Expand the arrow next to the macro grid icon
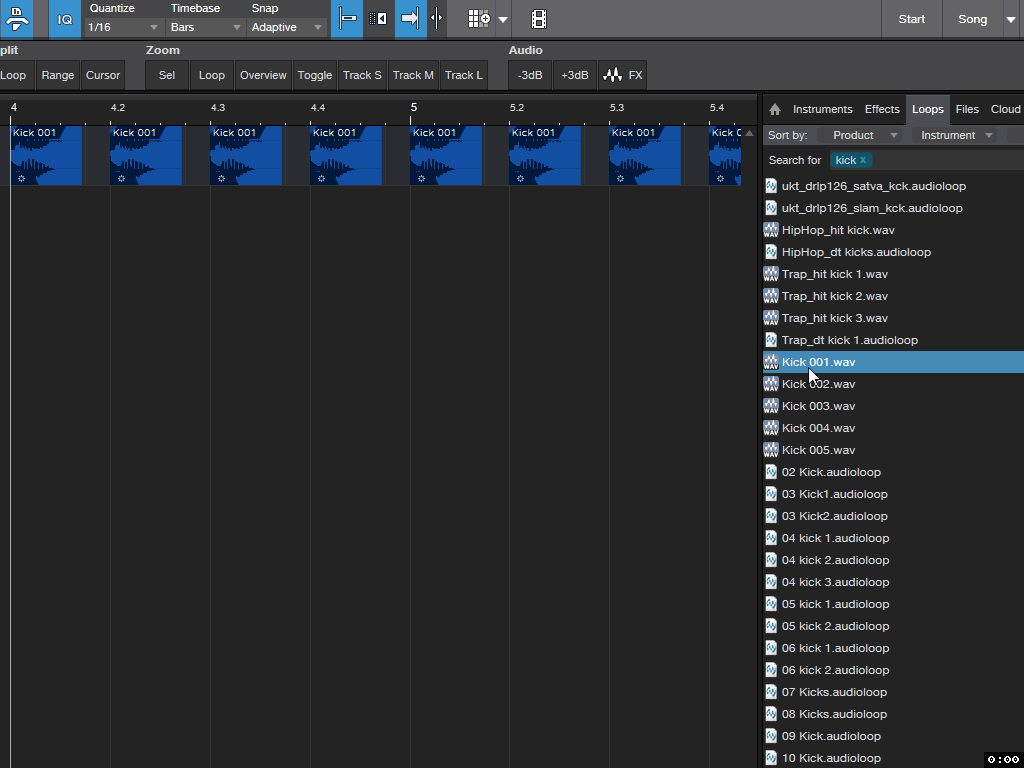The width and height of the screenshot is (1024, 768). pos(503,20)
